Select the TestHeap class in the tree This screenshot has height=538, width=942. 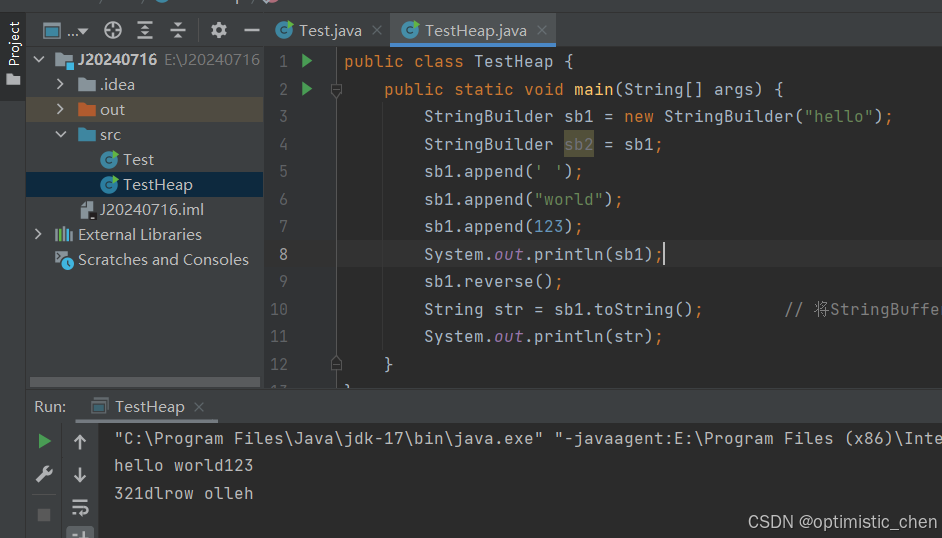click(x=145, y=184)
